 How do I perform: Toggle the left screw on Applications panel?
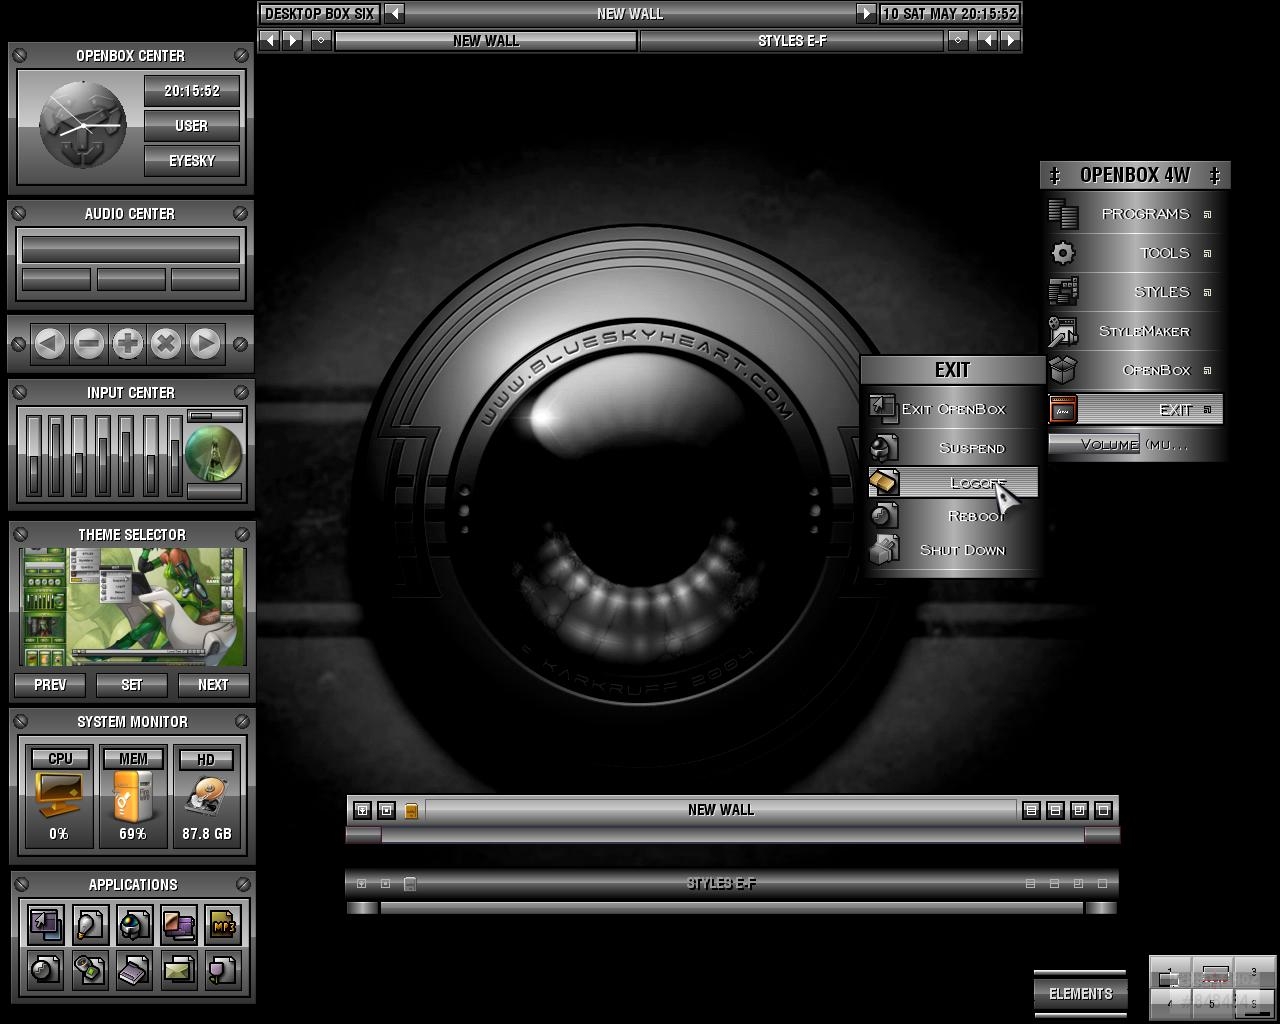click(x=21, y=884)
